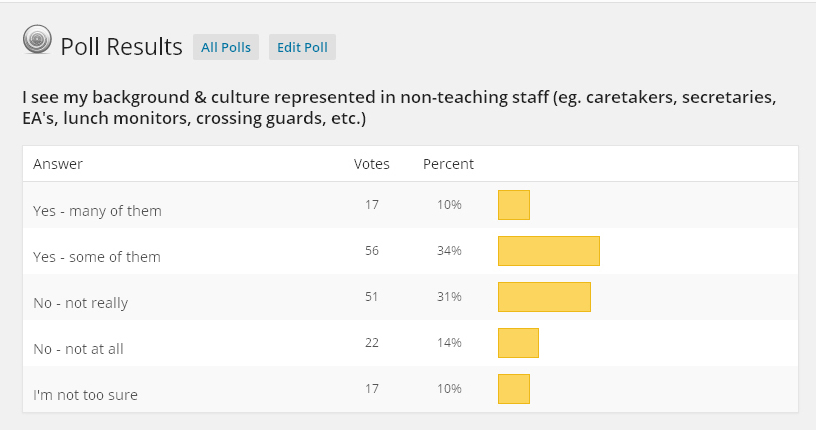Click the yellow bar for 'Yes - many of them'
816x430 pixels.
(x=514, y=205)
